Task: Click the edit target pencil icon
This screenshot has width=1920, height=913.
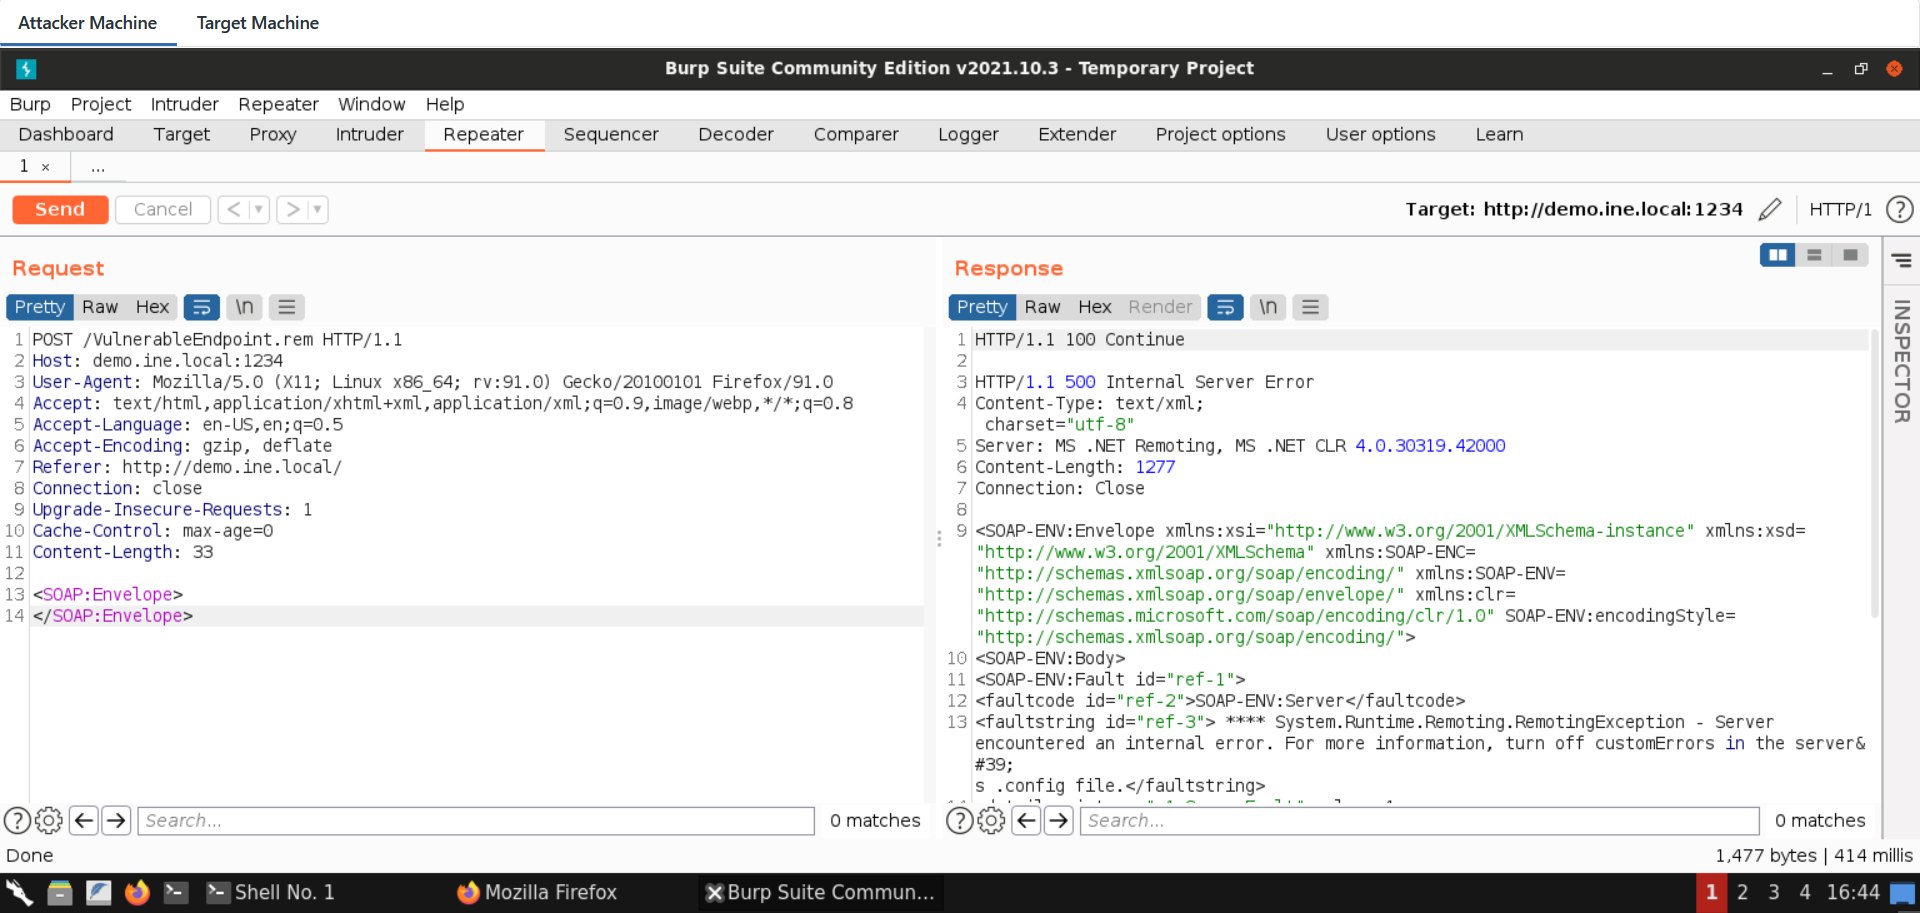Action: tap(1769, 209)
